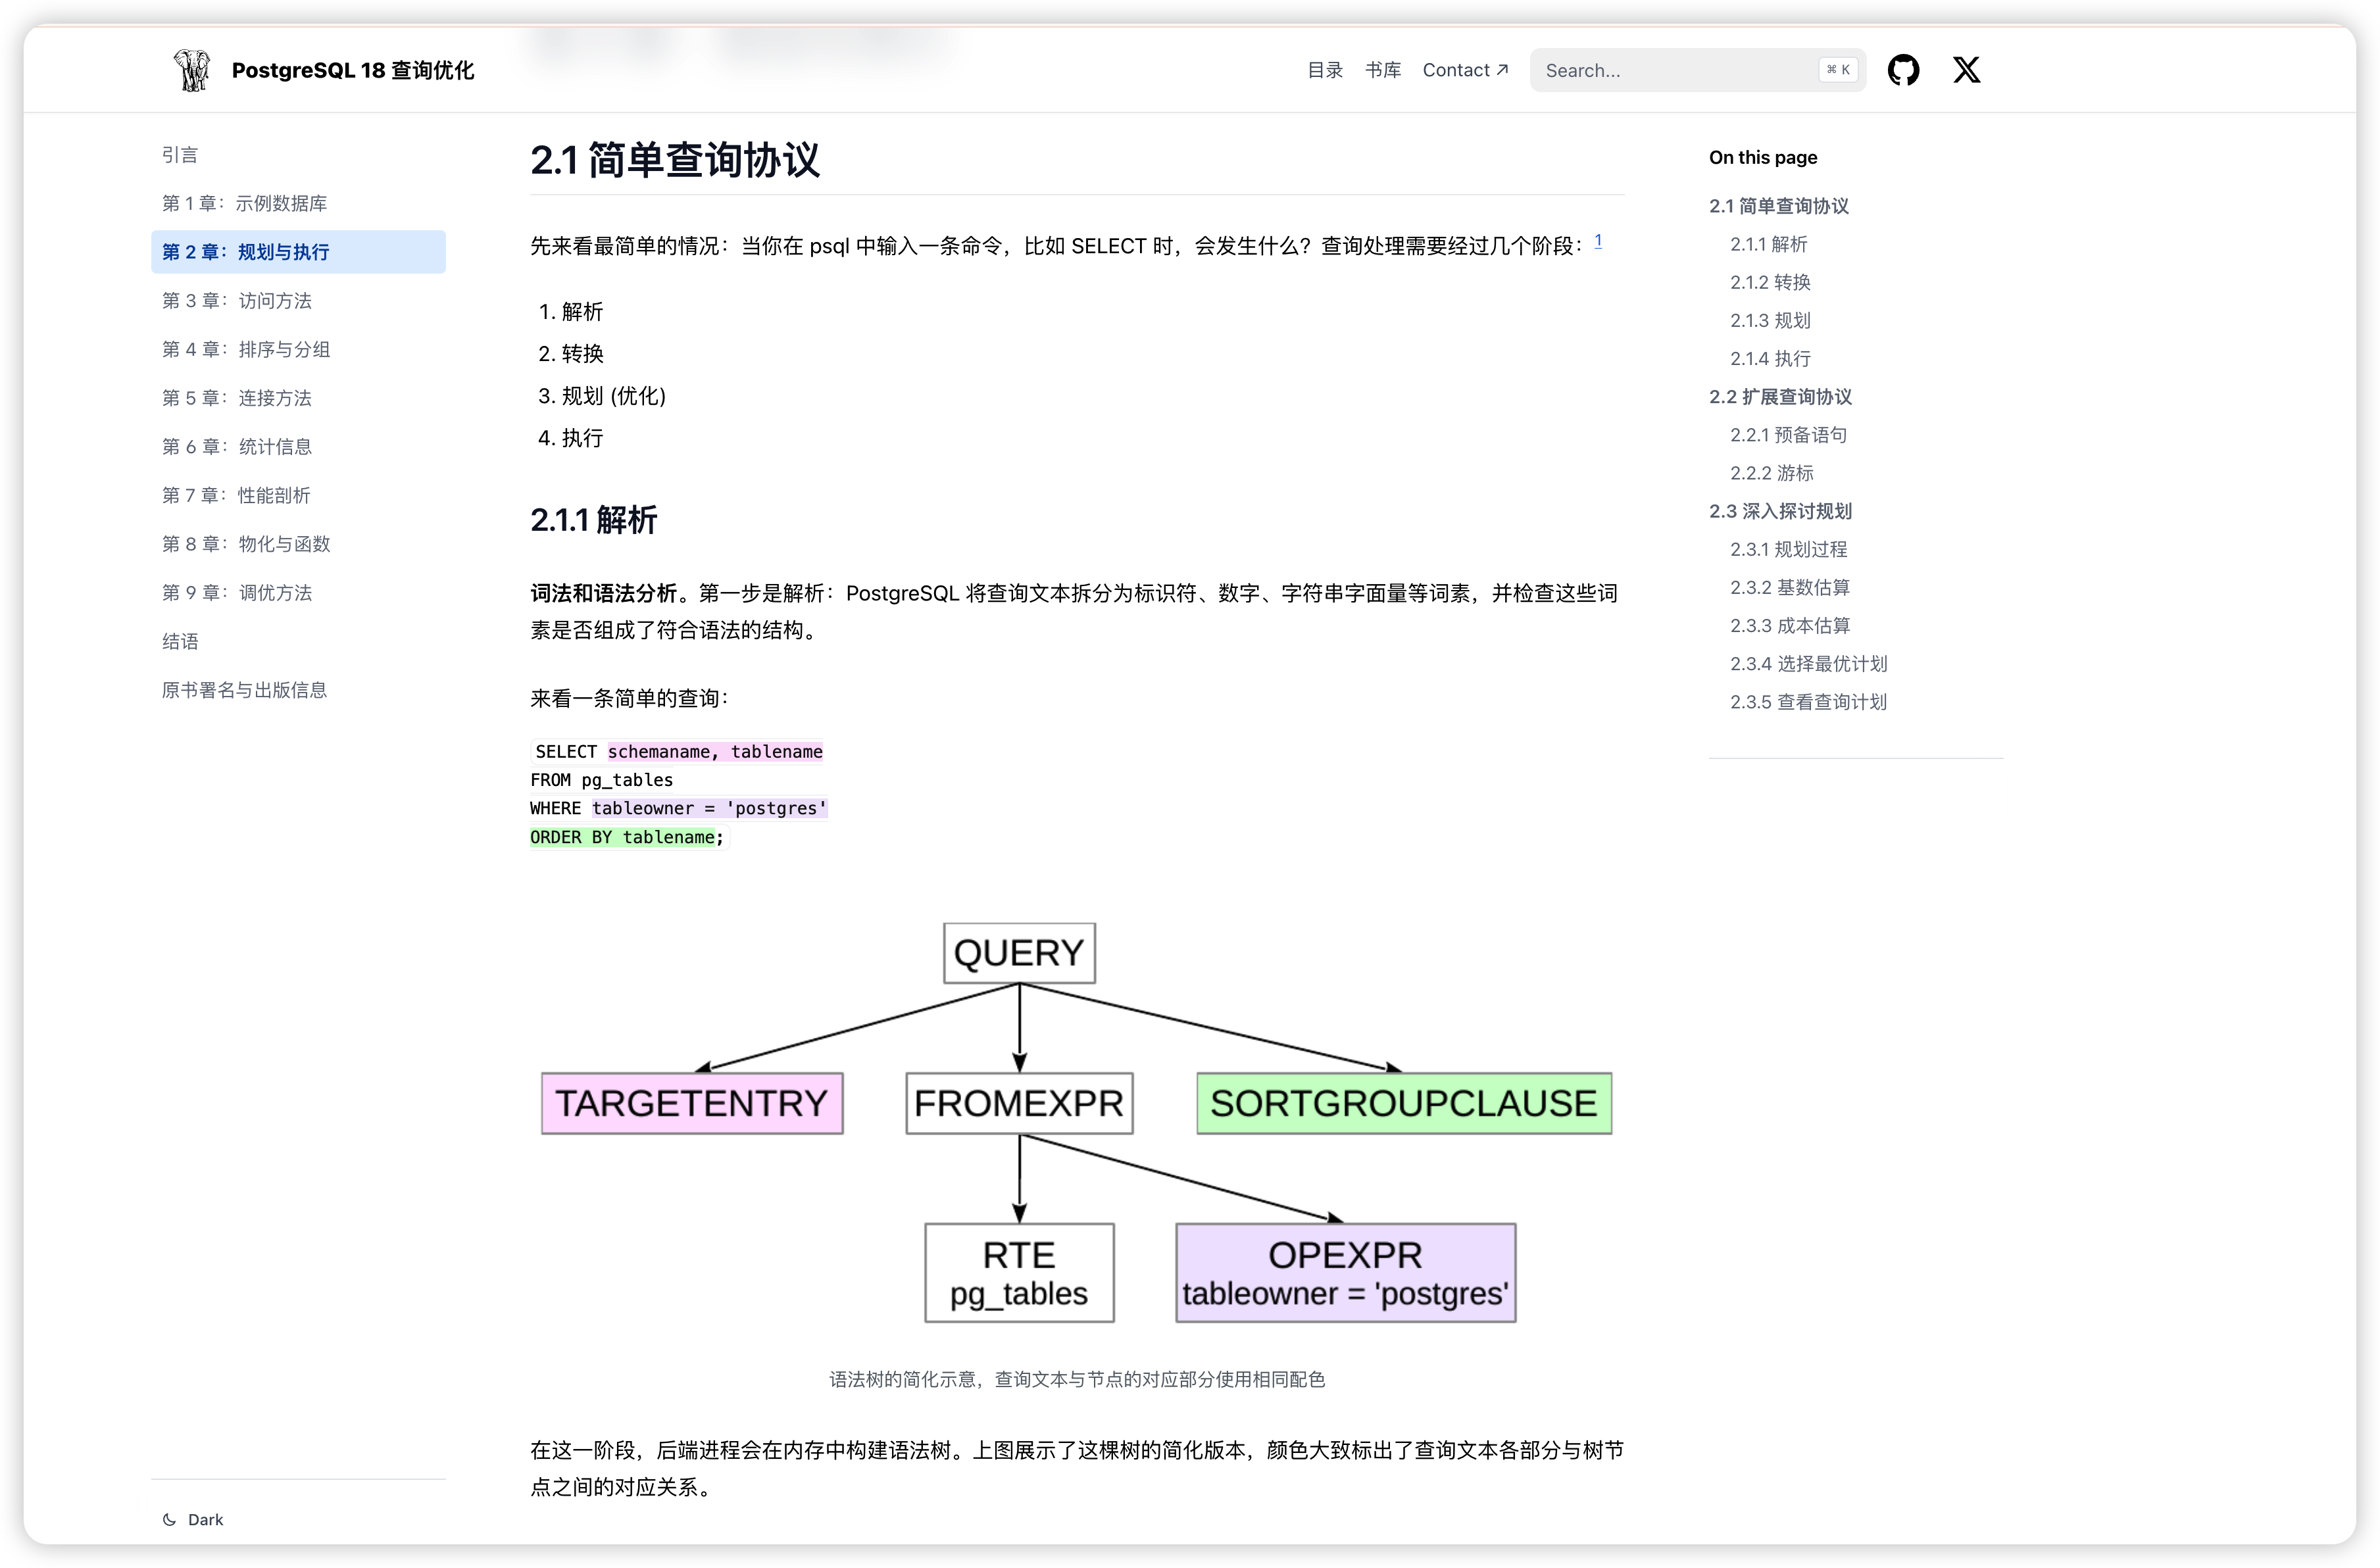Click the PostgreSQL elephant logo

tap(192, 70)
